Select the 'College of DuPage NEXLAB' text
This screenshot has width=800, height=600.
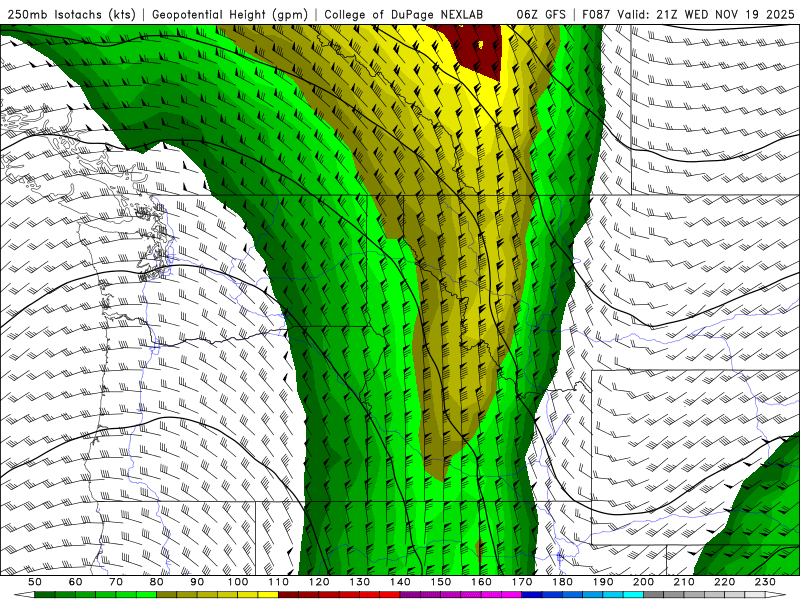point(404,15)
